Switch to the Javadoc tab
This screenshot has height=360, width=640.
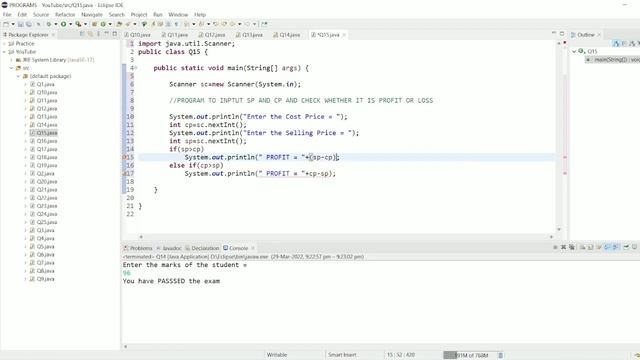click(169, 248)
